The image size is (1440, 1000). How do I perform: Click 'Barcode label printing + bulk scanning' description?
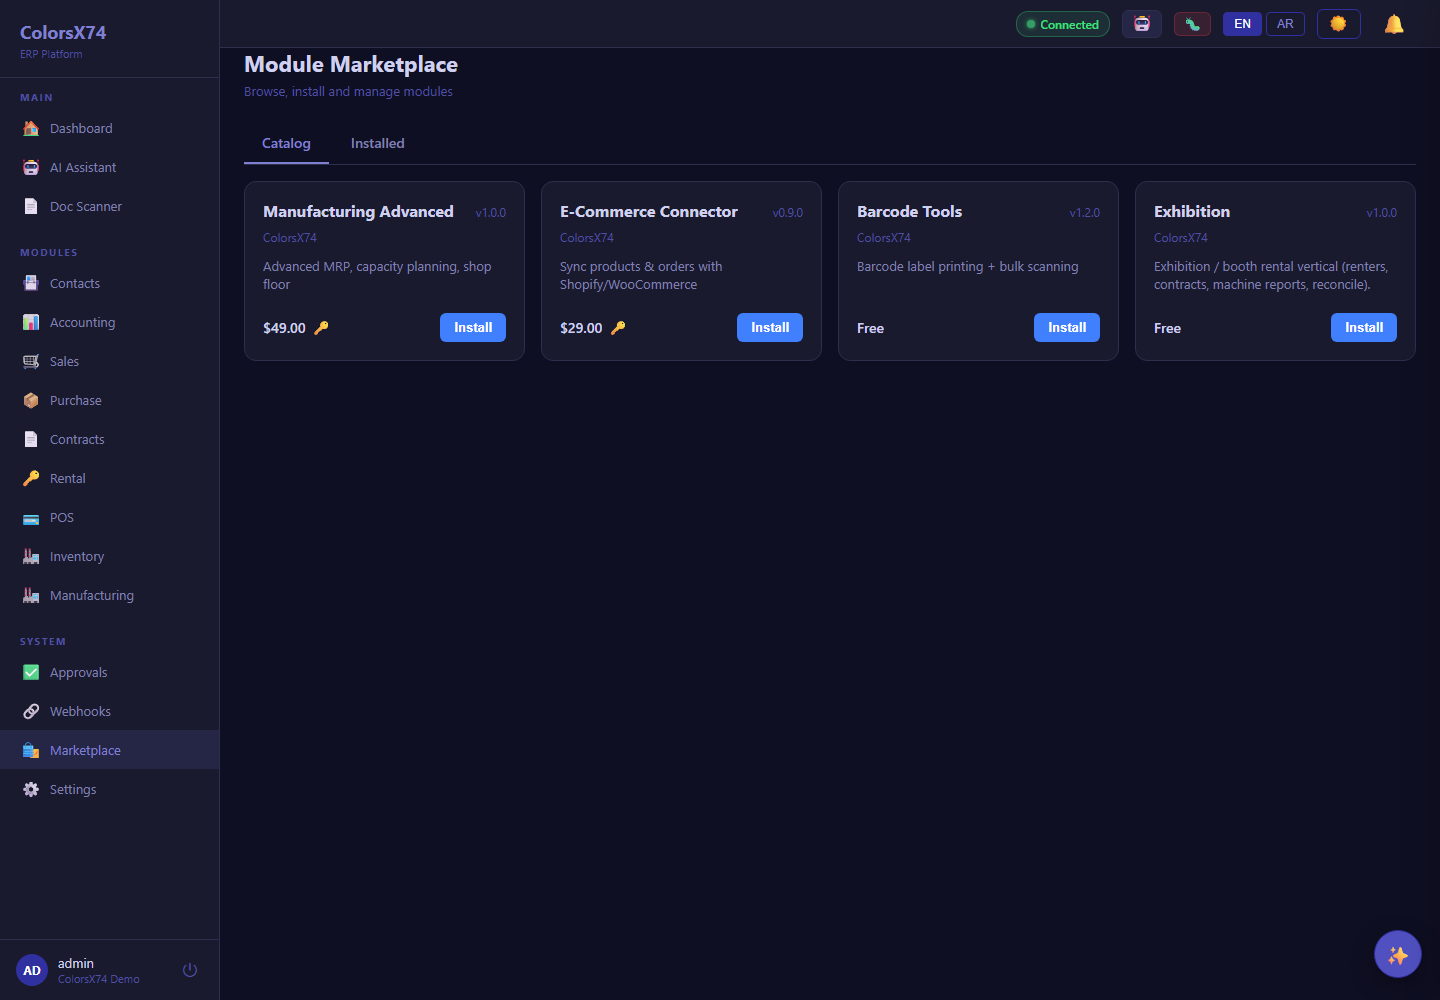tap(968, 267)
